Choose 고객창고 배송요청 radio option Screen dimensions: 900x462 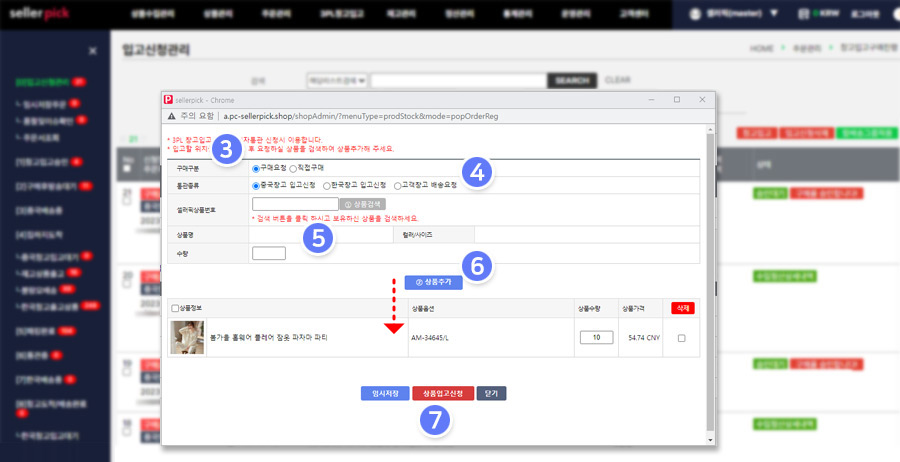pos(398,186)
